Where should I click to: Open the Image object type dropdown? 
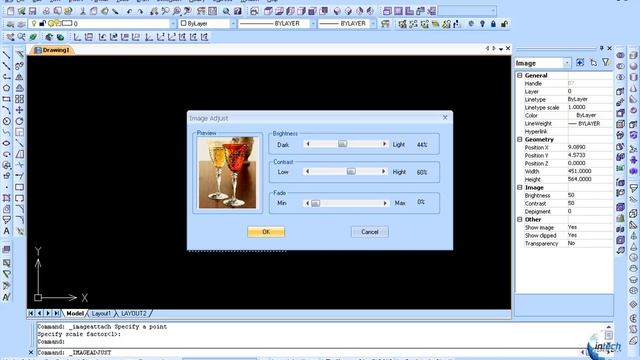567,63
